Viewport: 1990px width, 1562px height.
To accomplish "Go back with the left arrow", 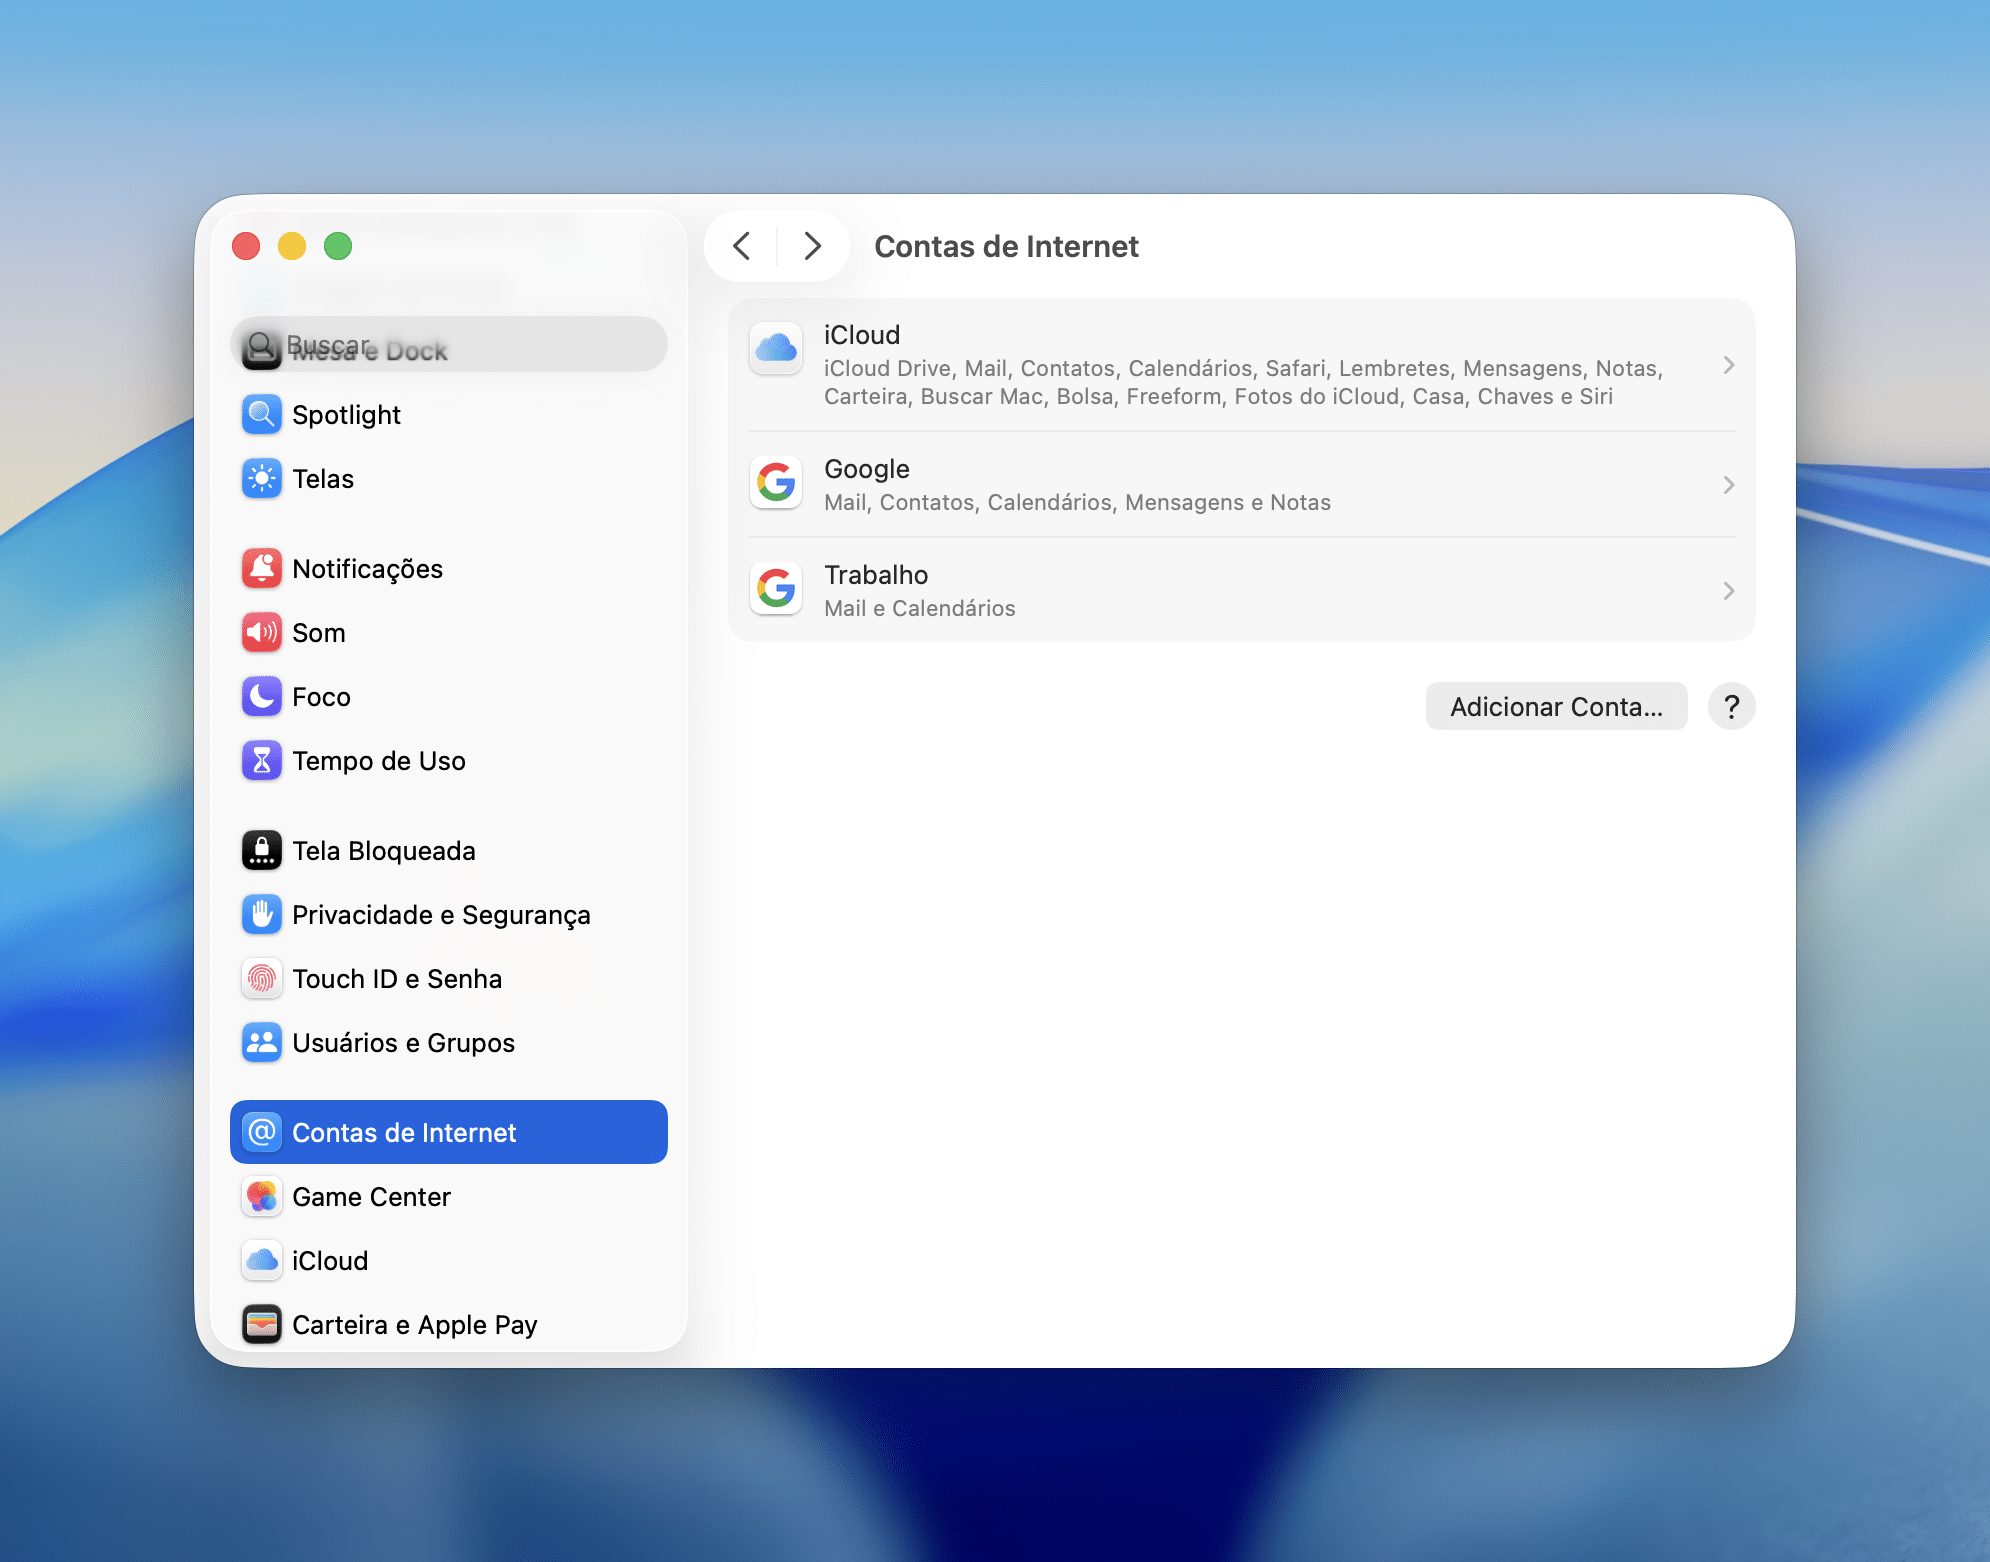I will click(x=742, y=246).
